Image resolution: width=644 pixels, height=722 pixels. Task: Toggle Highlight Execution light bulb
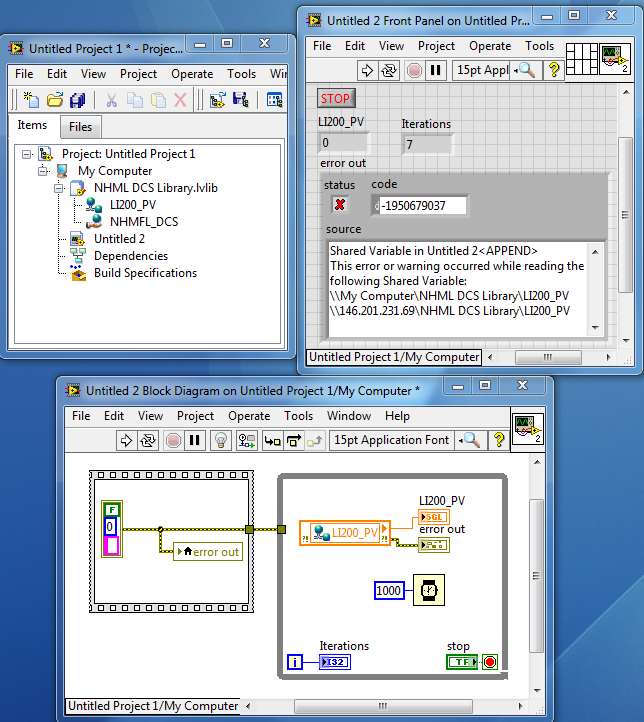220,441
